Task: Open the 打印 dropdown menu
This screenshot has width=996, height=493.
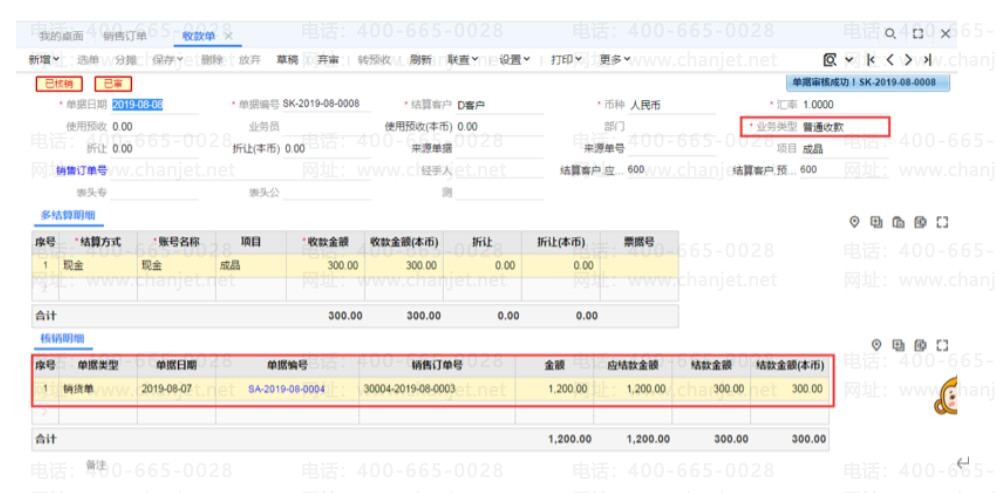Action: coord(565,60)
